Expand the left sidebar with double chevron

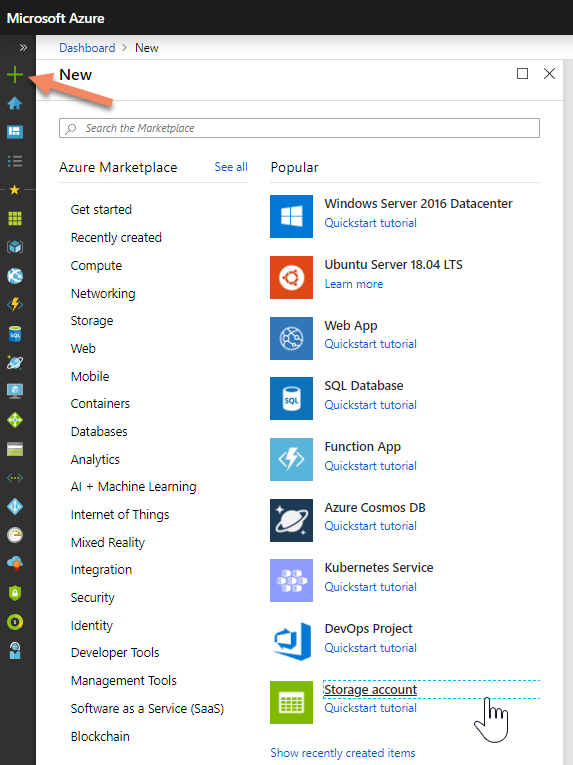pos(23,47)
